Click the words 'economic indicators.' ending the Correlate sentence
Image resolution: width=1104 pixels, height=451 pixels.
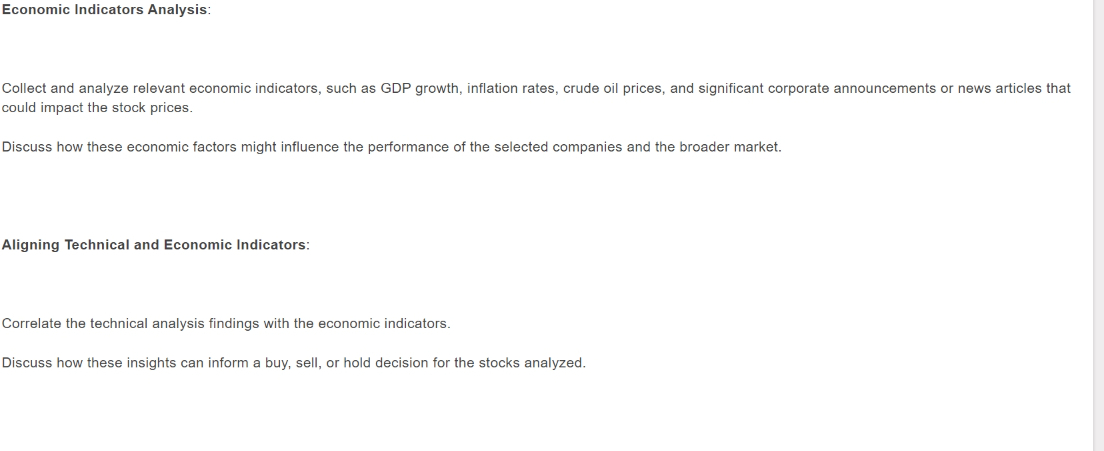pos(384,324)
